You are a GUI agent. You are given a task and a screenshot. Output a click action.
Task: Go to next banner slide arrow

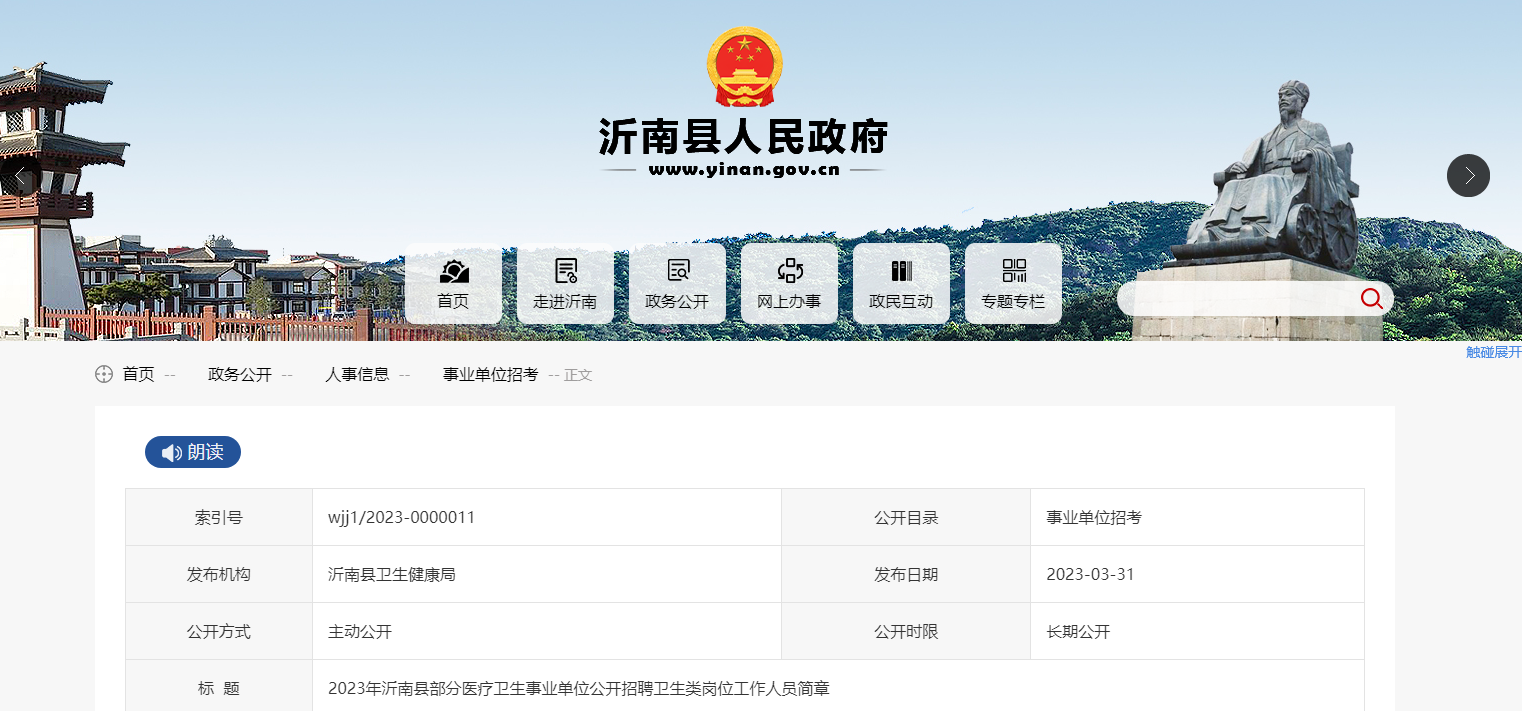(1468, 176)
